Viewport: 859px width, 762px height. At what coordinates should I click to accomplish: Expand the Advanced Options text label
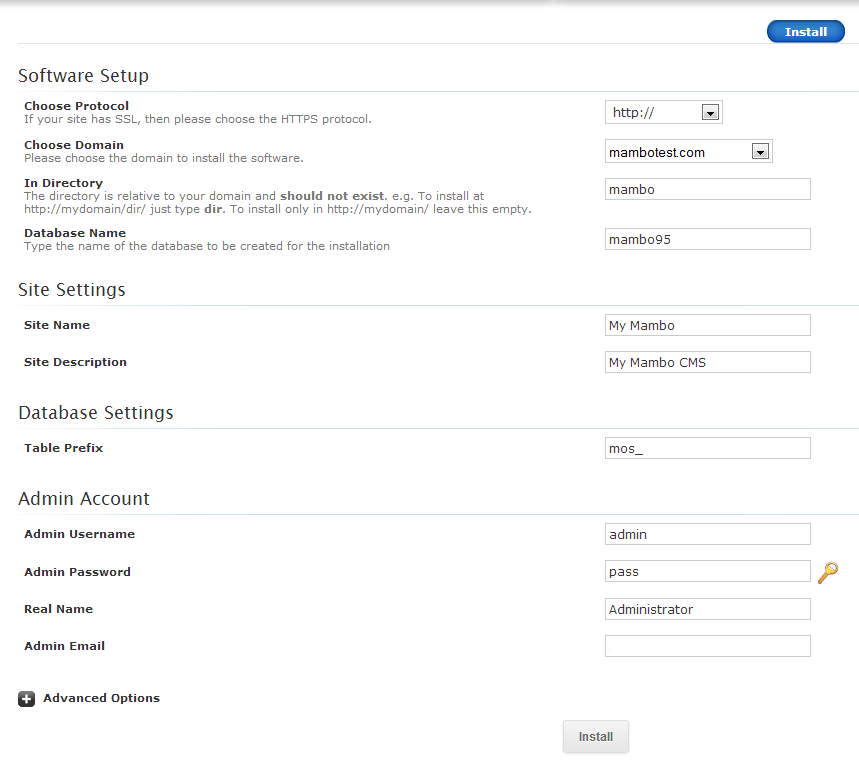click(101, 698)
